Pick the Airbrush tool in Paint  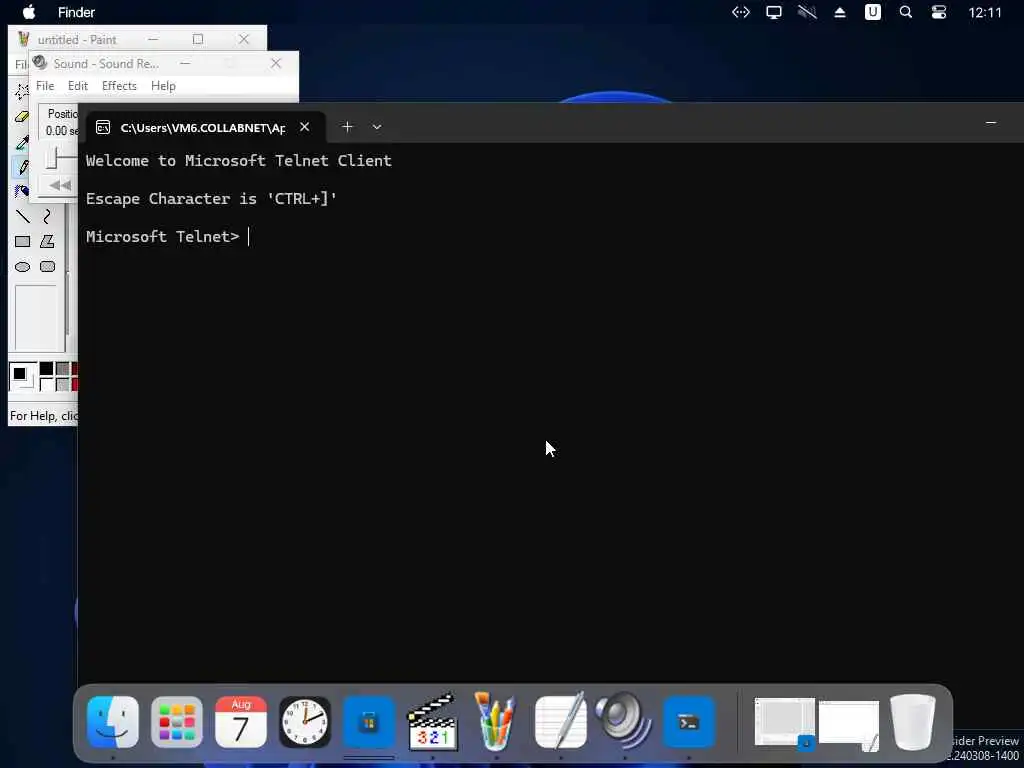coord(22,191)
